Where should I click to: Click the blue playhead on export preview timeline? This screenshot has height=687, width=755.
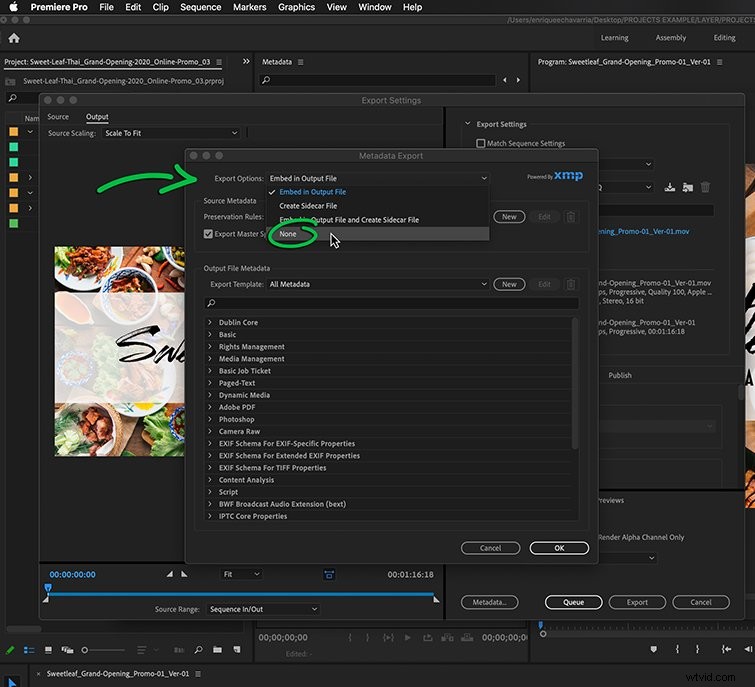(x=48, y=588)
